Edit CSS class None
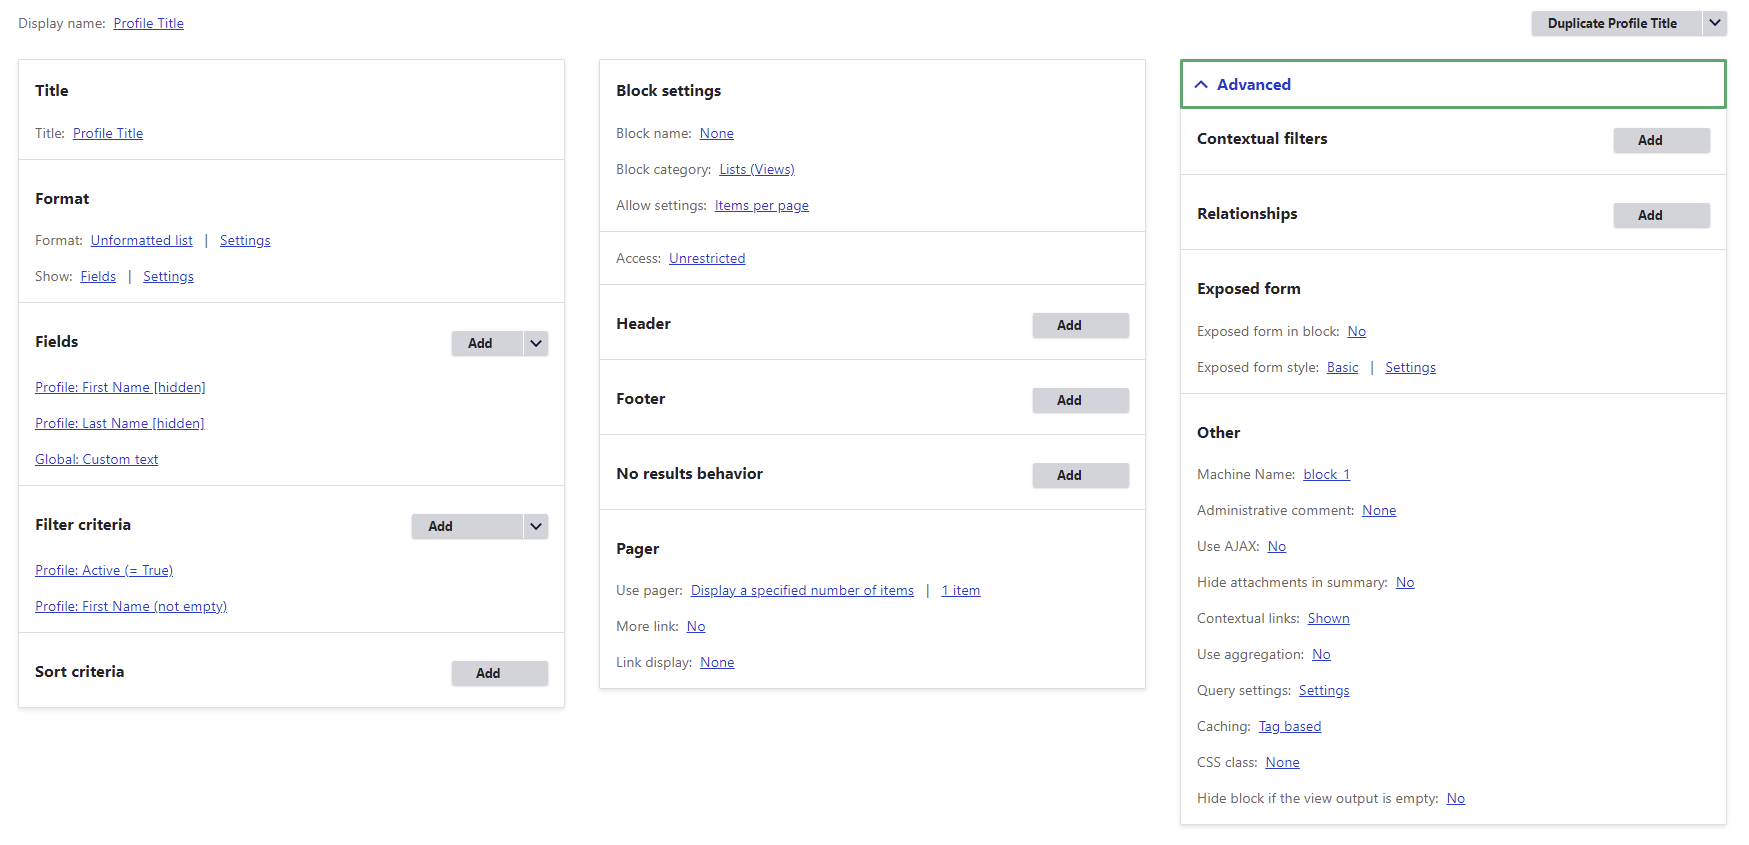This screenshot has height=845, width=1749. (x=1282, y=762)
